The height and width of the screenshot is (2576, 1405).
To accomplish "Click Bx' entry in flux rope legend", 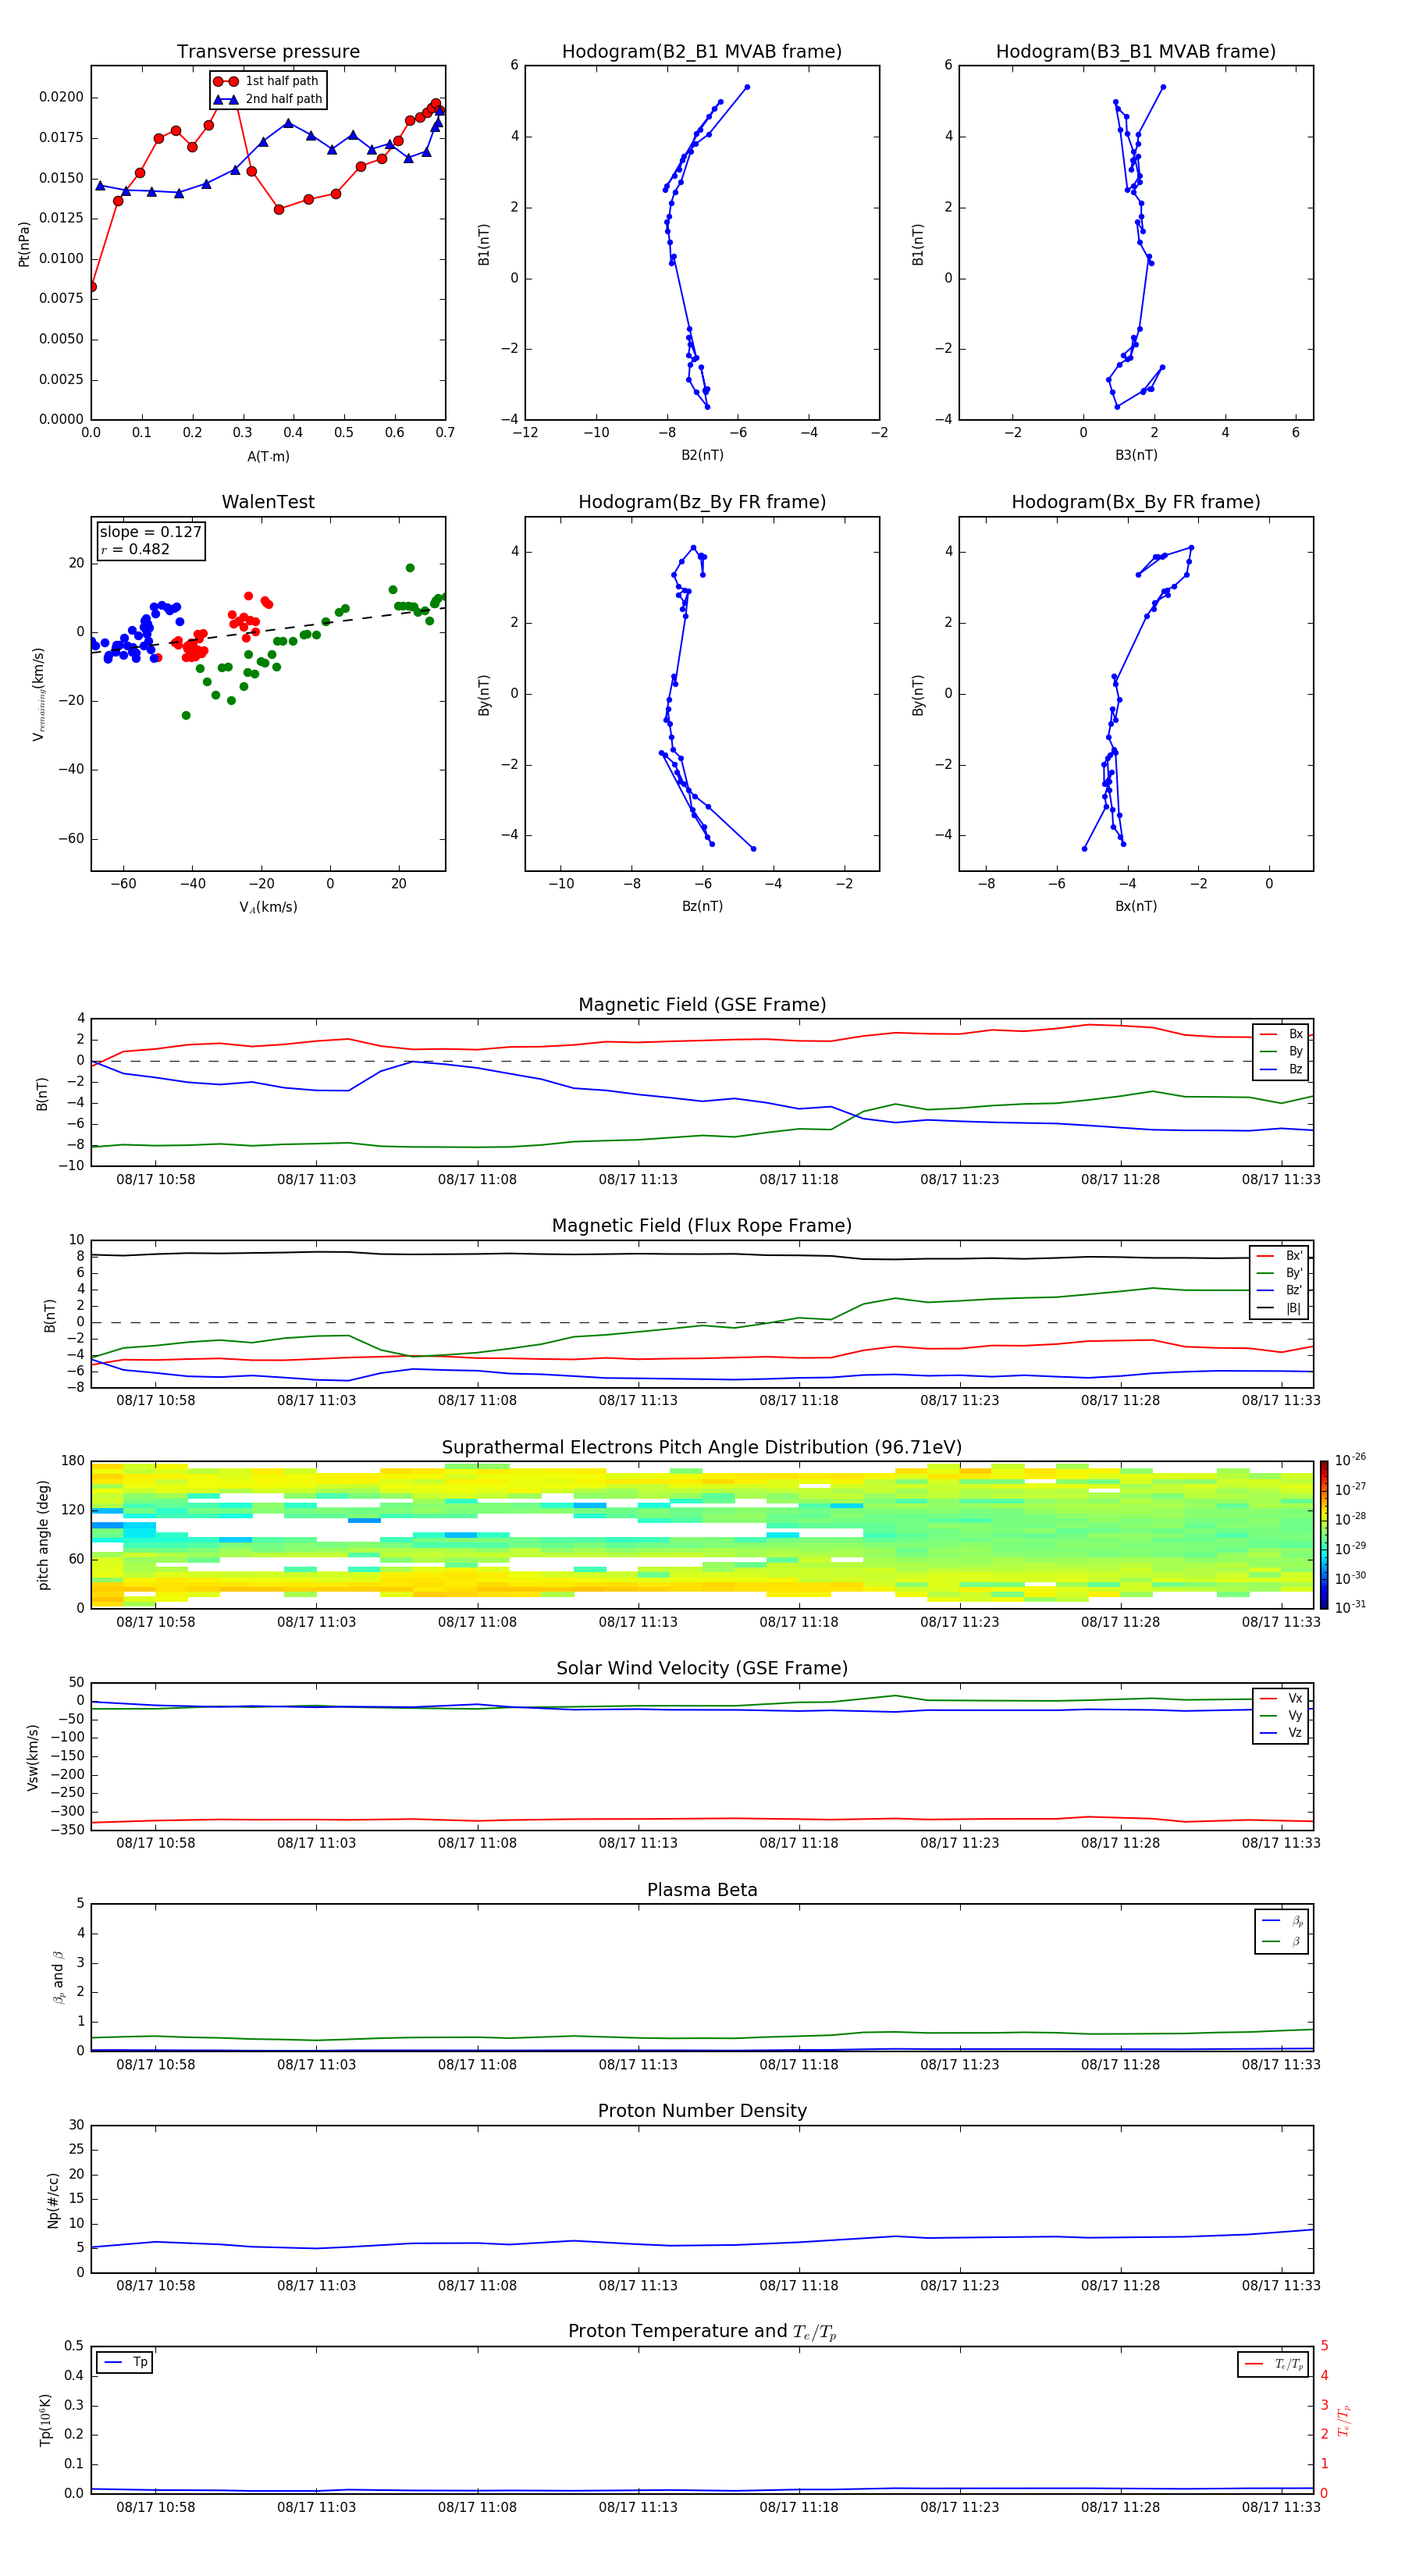I will coord(1279,1255).
